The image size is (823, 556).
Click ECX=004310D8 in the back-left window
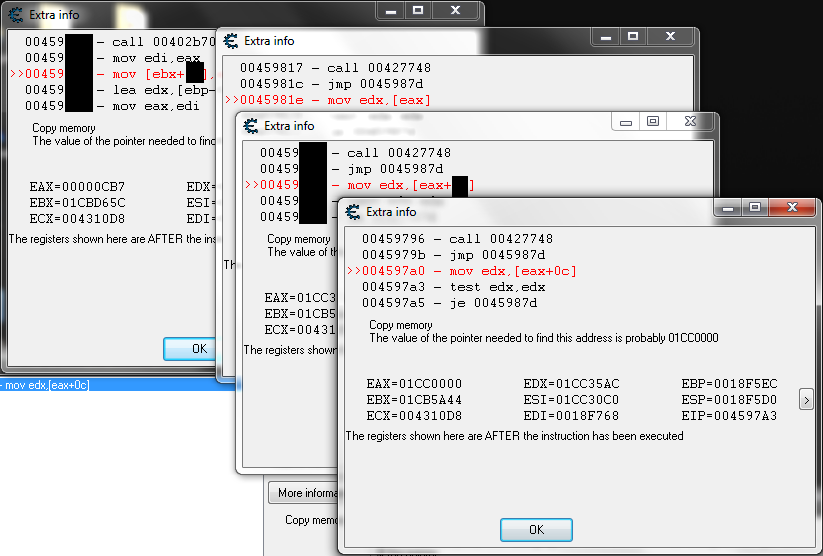[x=77, y=219]
